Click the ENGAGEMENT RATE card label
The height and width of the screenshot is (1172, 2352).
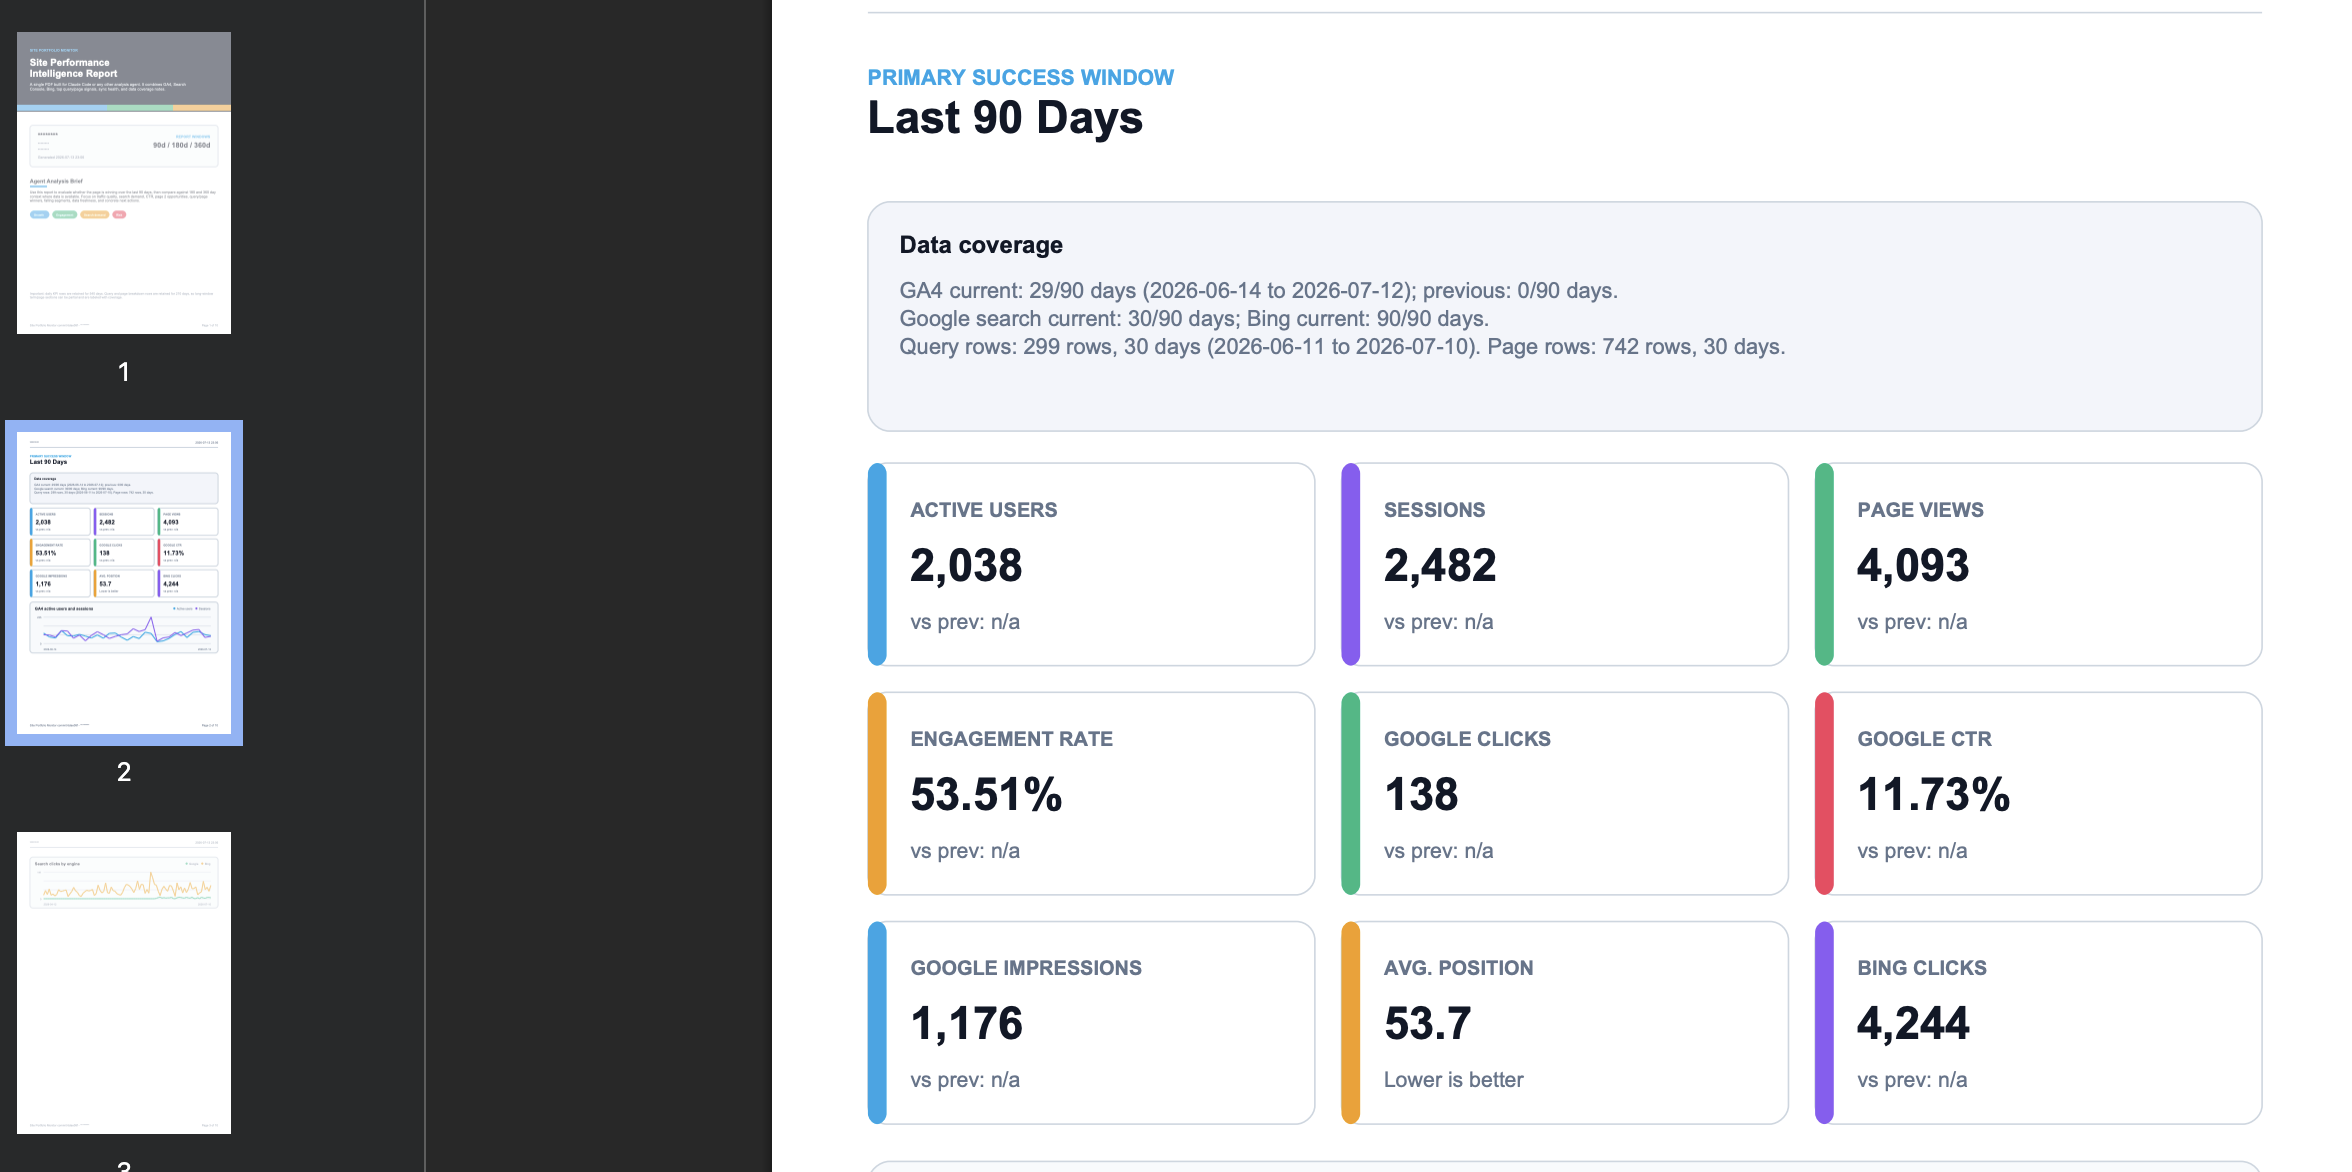[x=1011, y=739]
